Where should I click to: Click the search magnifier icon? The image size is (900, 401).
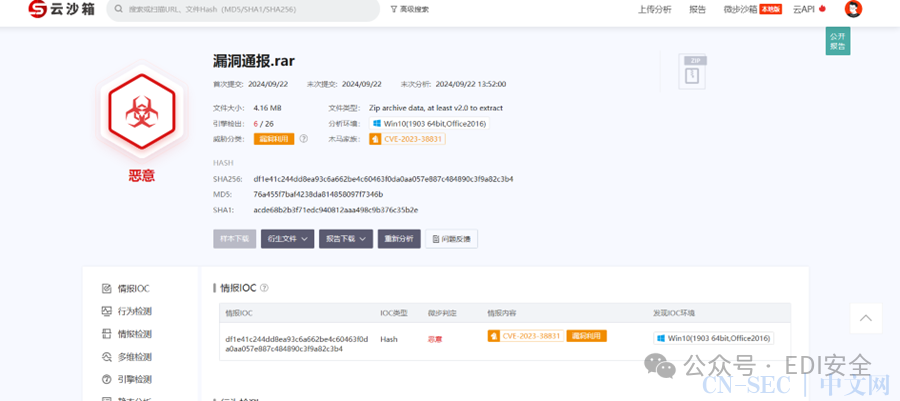(x=118, y=10)
